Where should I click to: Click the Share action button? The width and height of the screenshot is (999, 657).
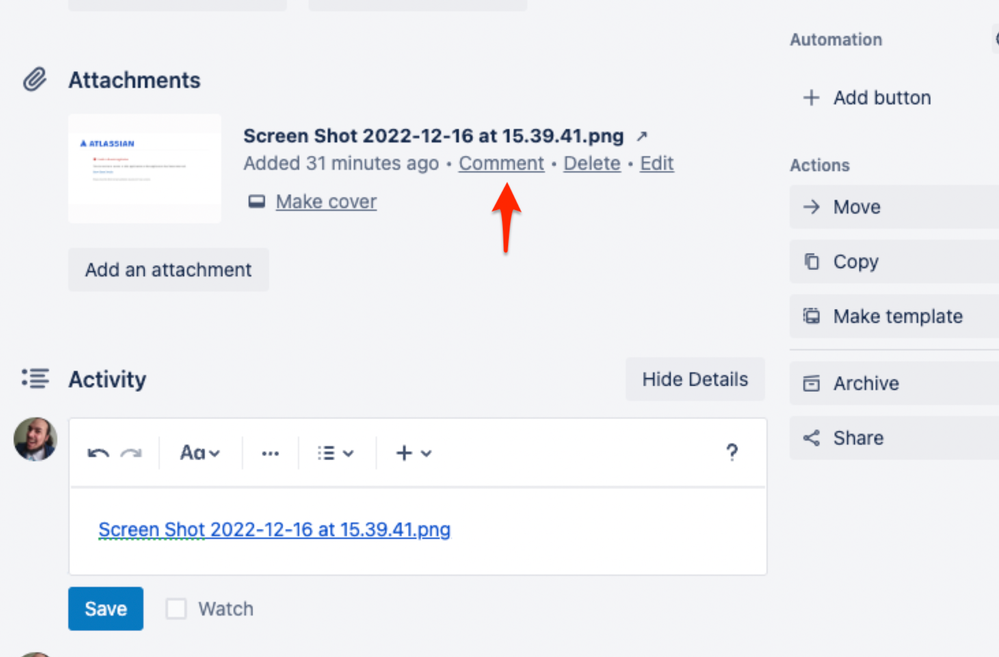click(894, 438)
